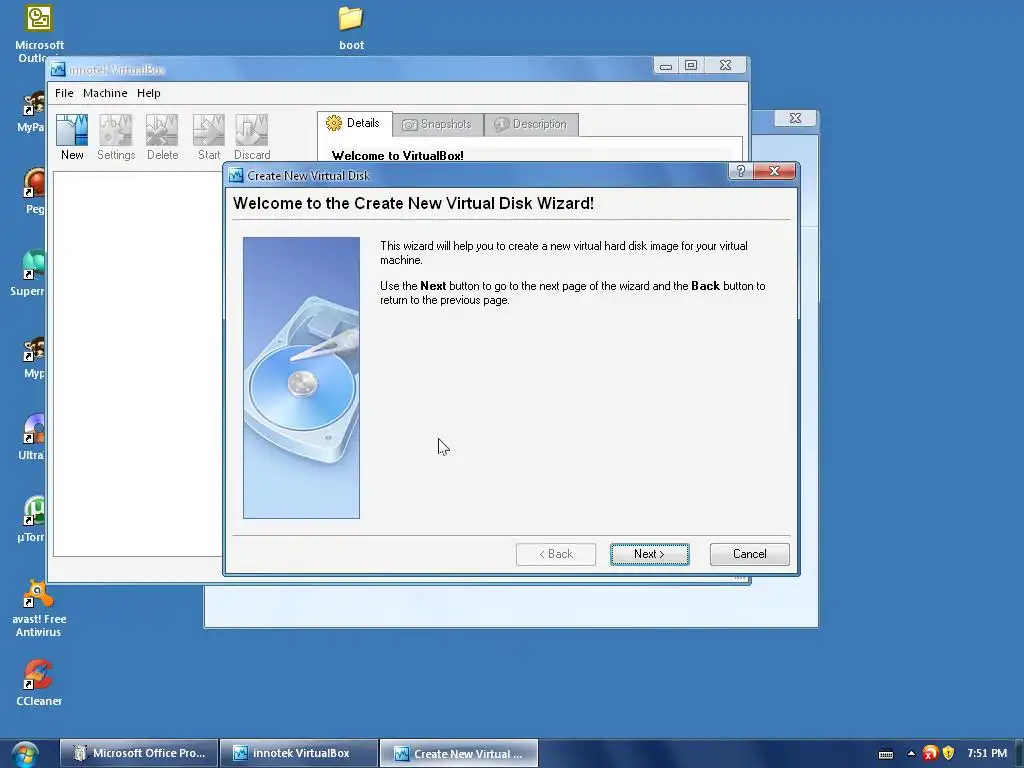Click the Delete machine toolbar icon

162,137
